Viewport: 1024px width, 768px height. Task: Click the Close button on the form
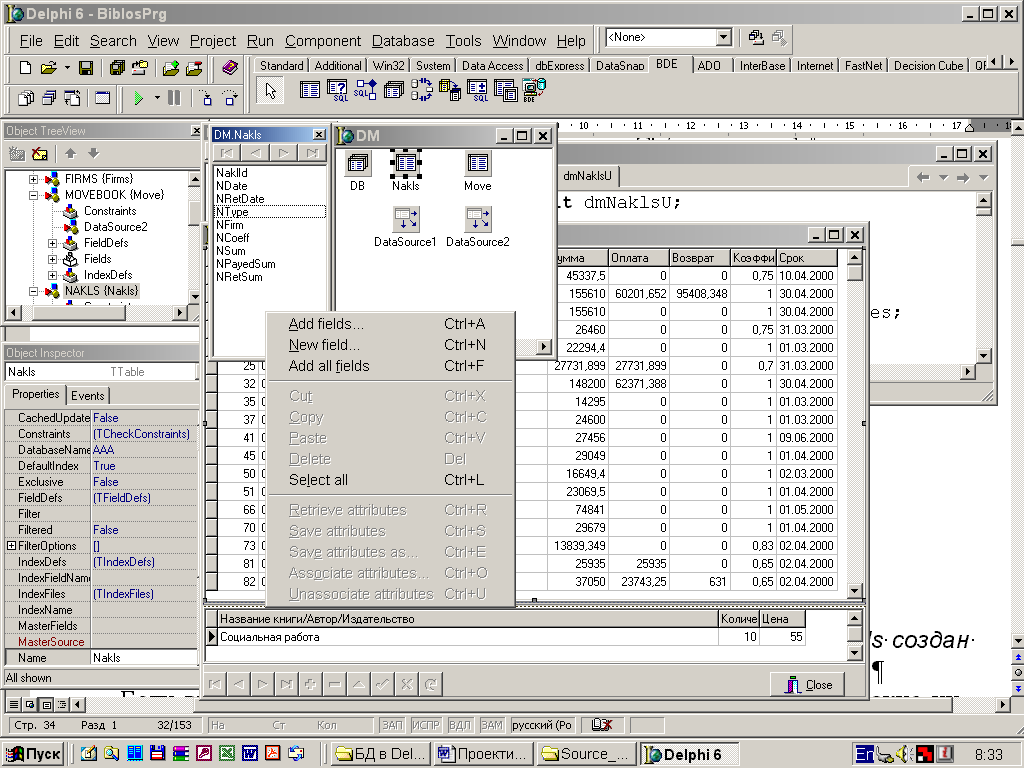pos(808,684)
